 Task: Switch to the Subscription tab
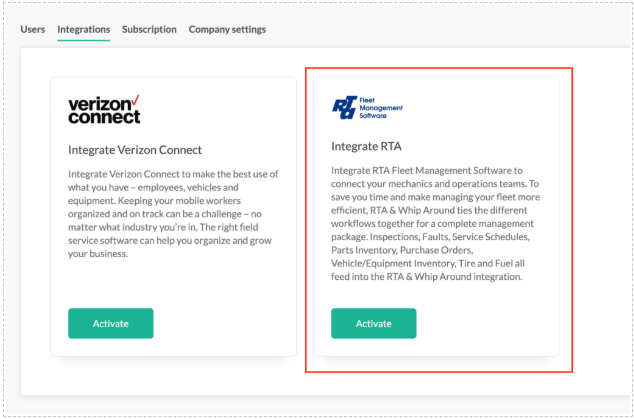click(x=149, y=29)
